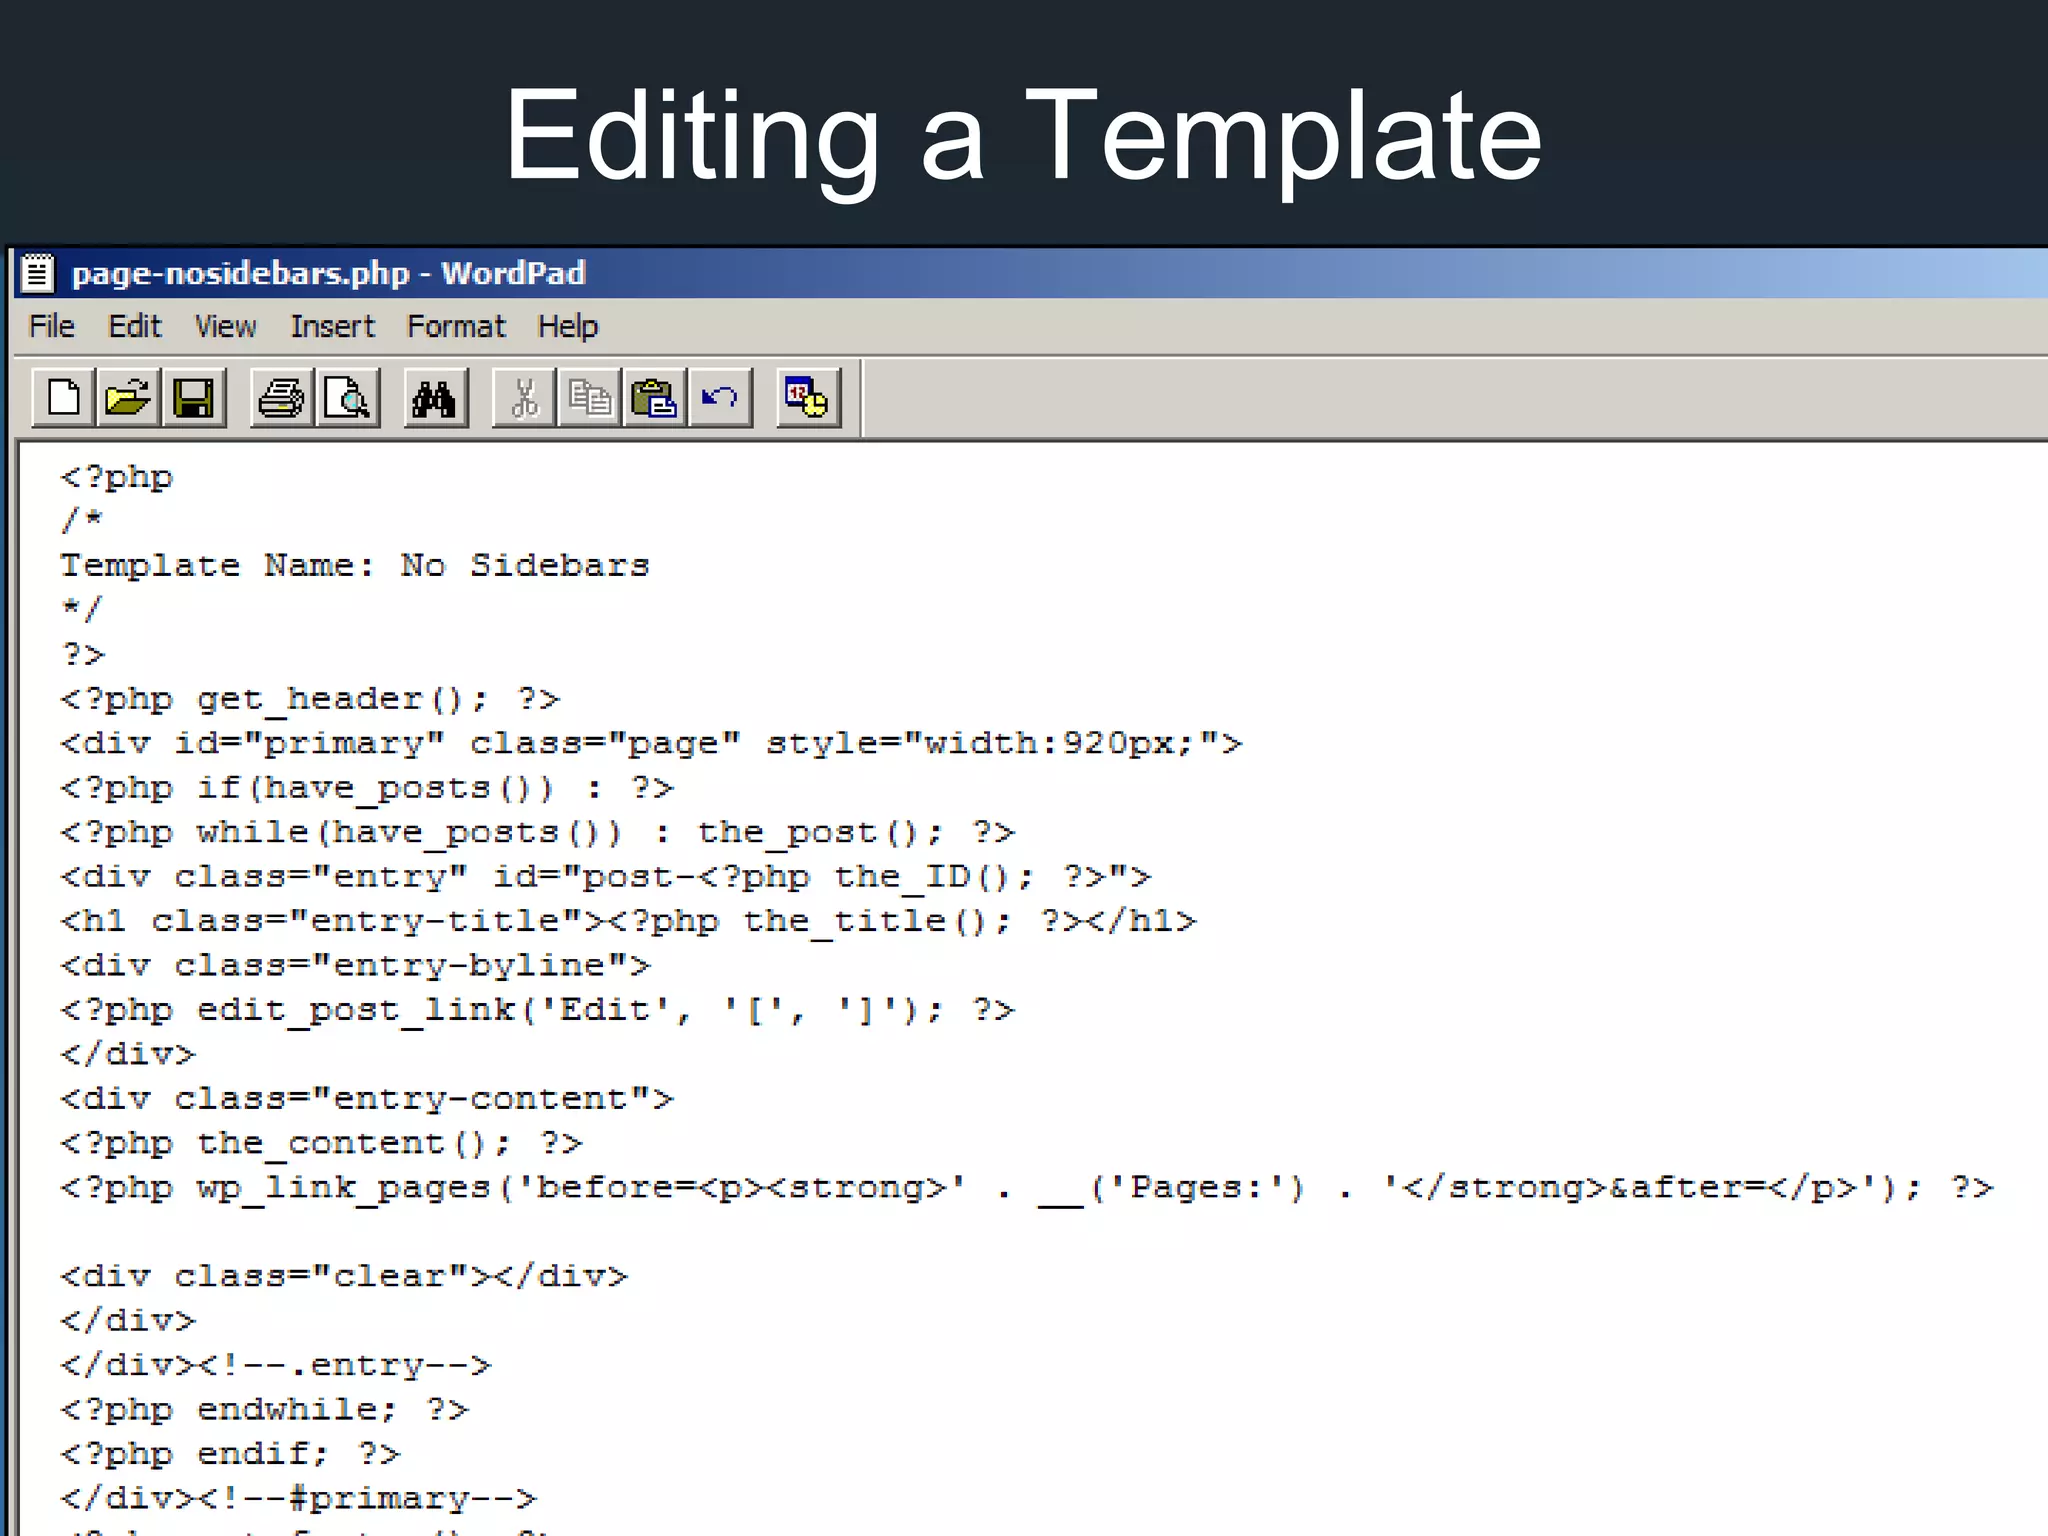Click the Paste clipboard icon
Image resolution: width=2048 pixels, height=1536 pixels.
pos(654,398)
